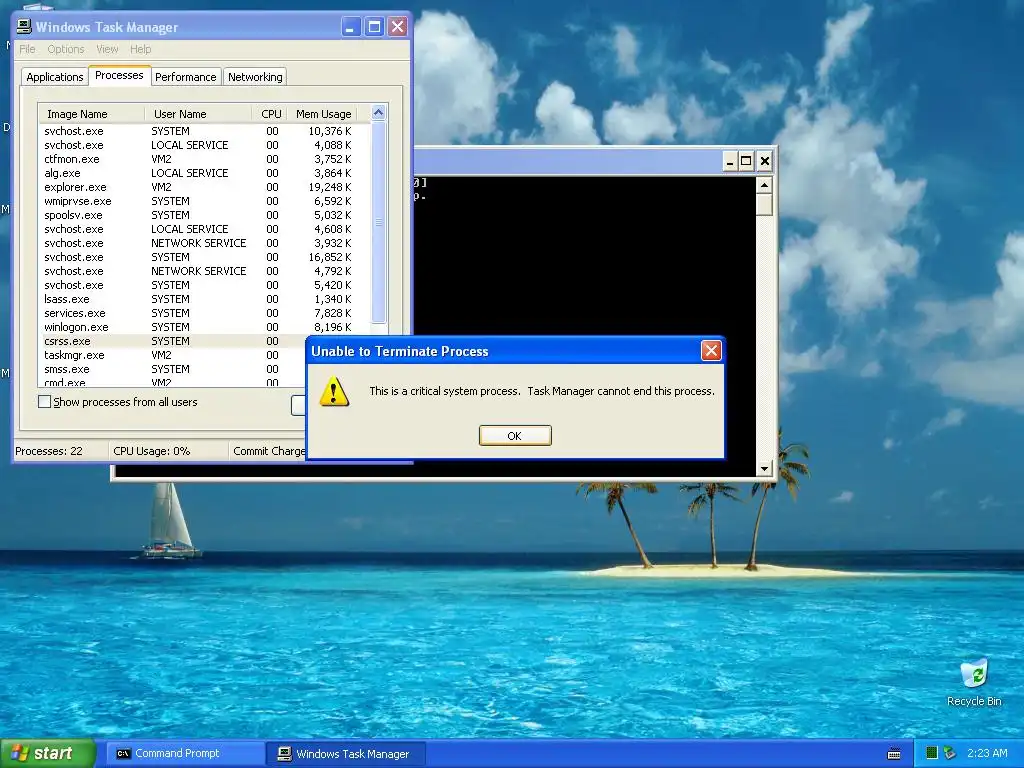The height and width of the screenshot is (768, 1024).
Task: Maximize the Windows Task Manager window
Action: 374,27
